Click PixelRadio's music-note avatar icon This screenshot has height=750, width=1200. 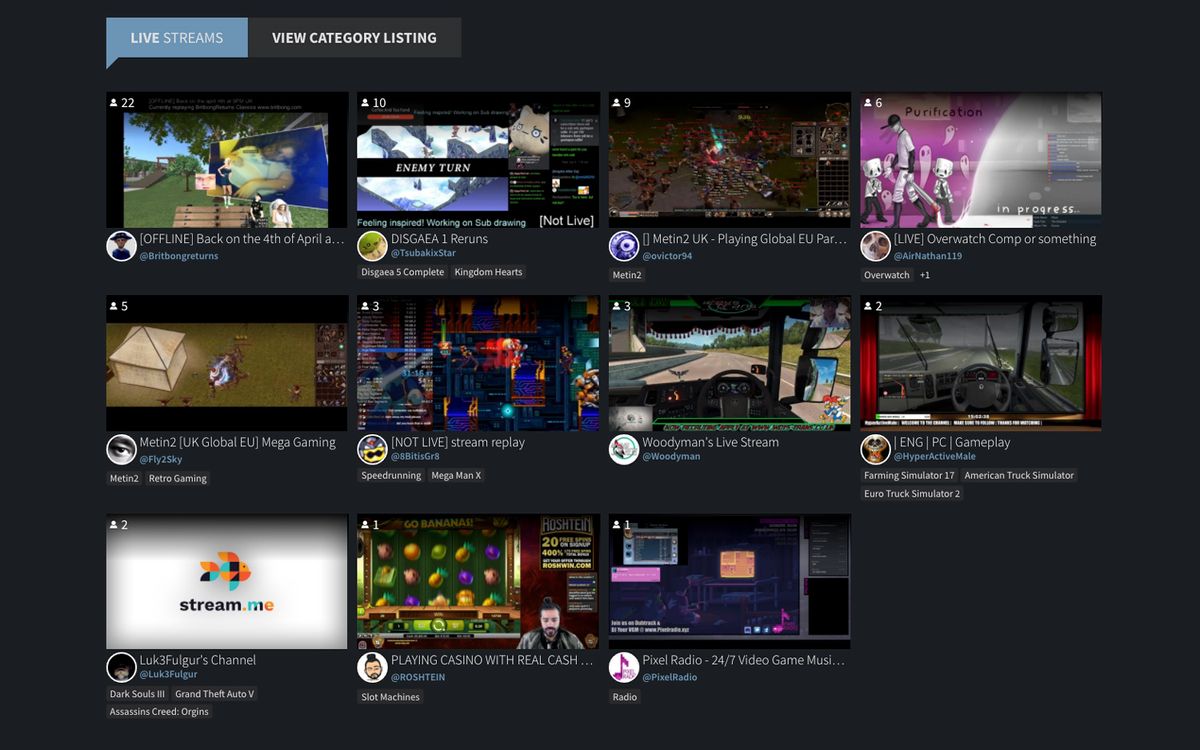pos(623,667)
